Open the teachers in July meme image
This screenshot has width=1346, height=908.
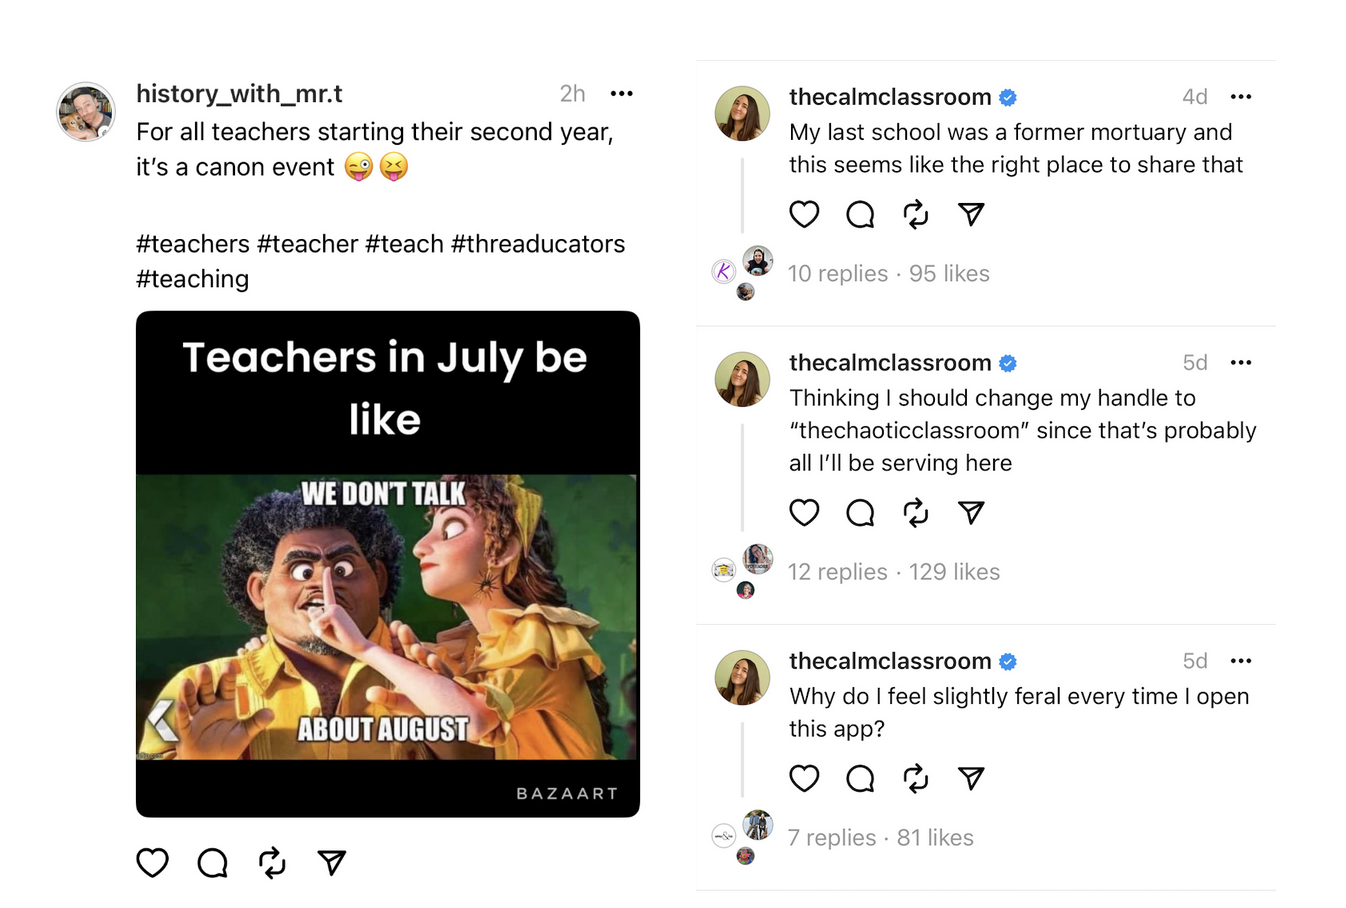tap(387, 560)
